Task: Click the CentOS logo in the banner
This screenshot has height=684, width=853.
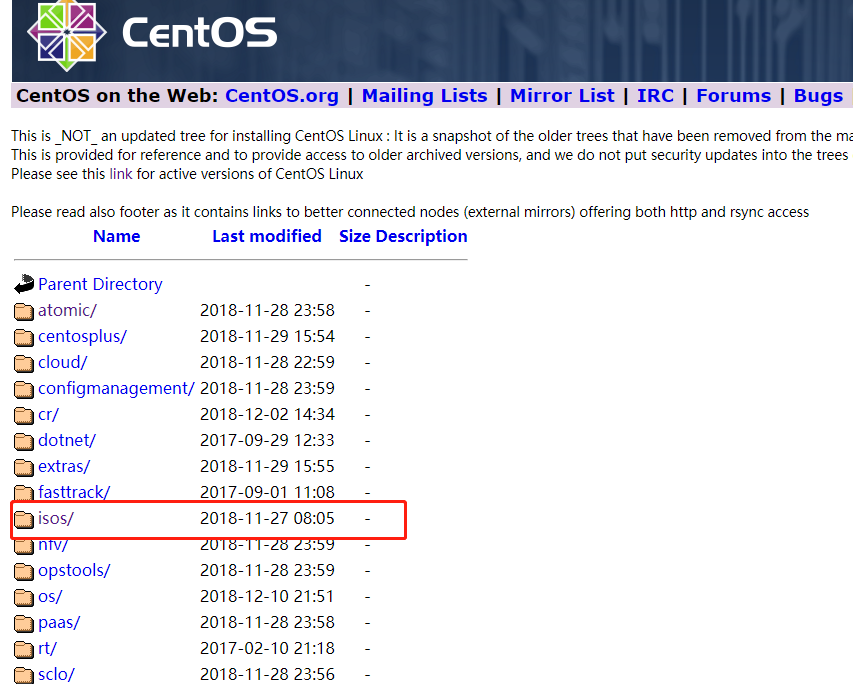Action: 152,34
